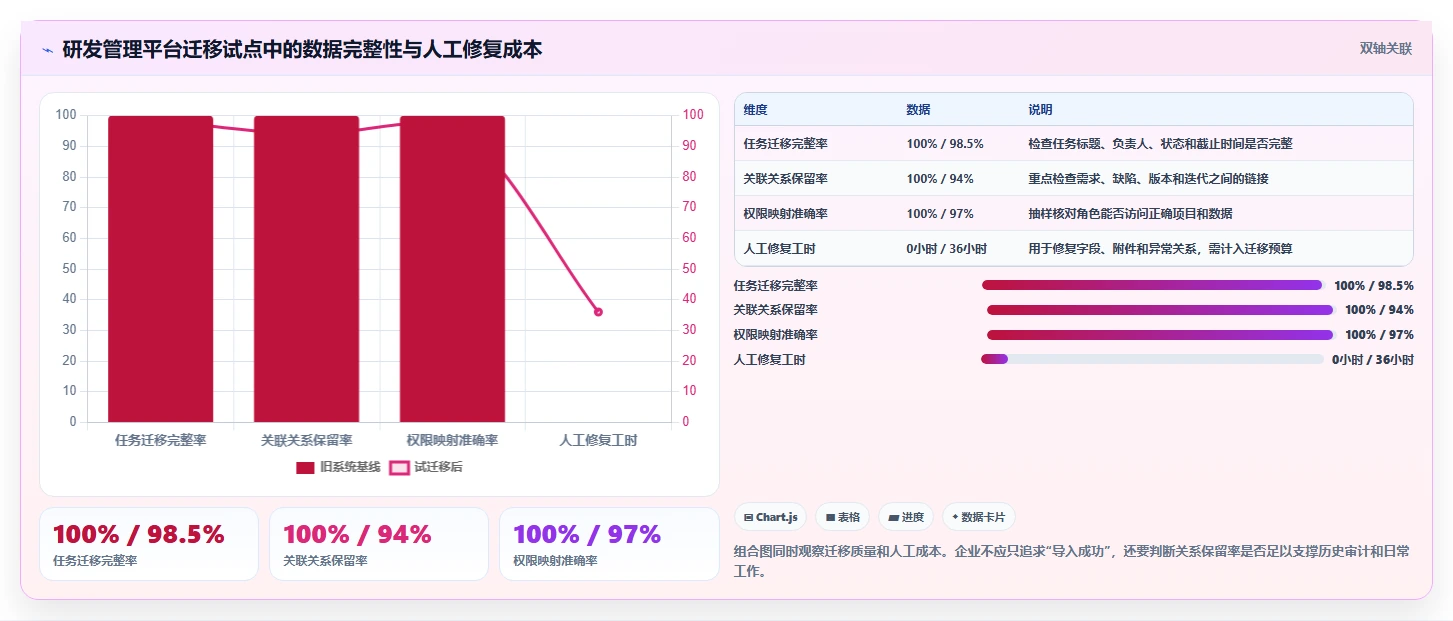Click x-axis label 关联关系保留率
This screenshot has width=1453, height=621.
coord(306,440)
